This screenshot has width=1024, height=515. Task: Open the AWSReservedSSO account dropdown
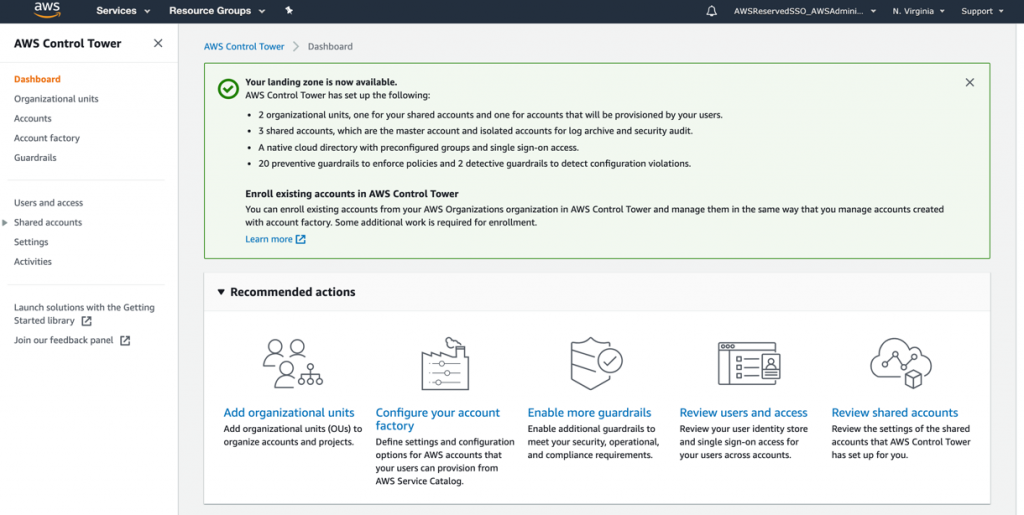805,11
